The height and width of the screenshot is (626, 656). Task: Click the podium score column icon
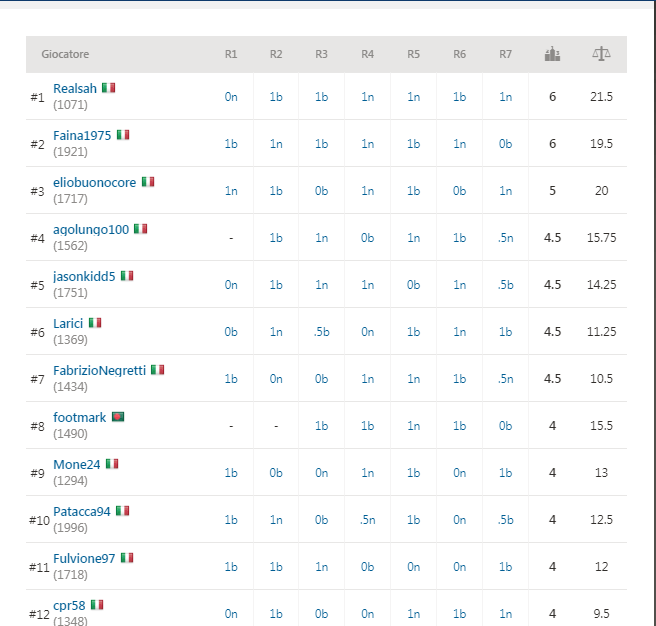[552, 54]
